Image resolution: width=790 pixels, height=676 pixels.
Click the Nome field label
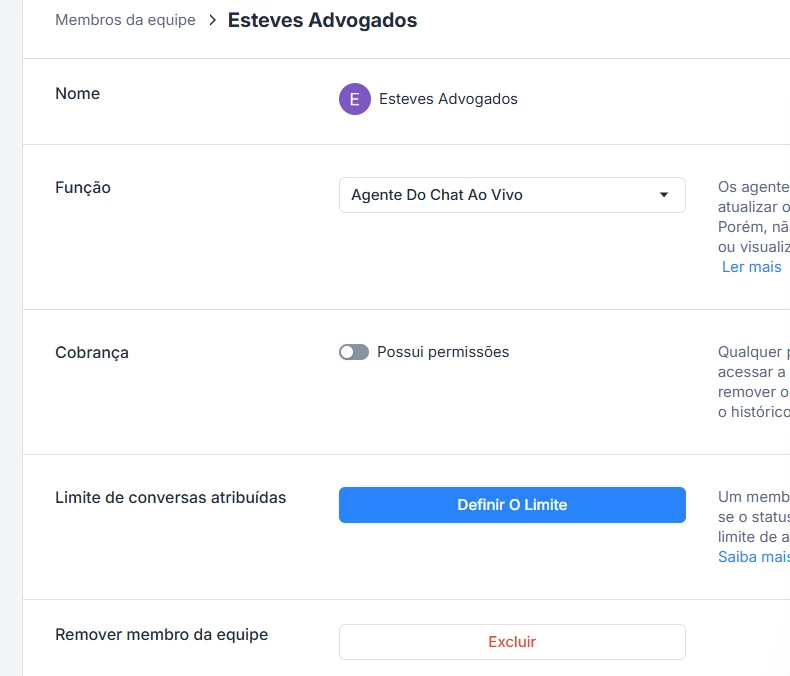[x=78, y=94]
